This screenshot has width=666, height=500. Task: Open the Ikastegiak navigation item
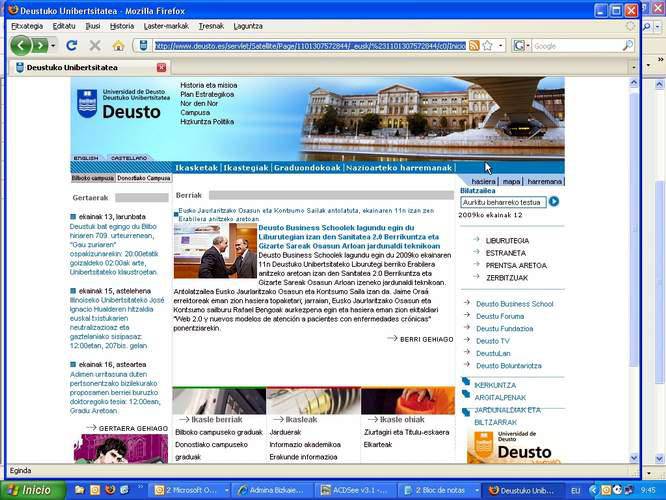(x=246, y=168)
